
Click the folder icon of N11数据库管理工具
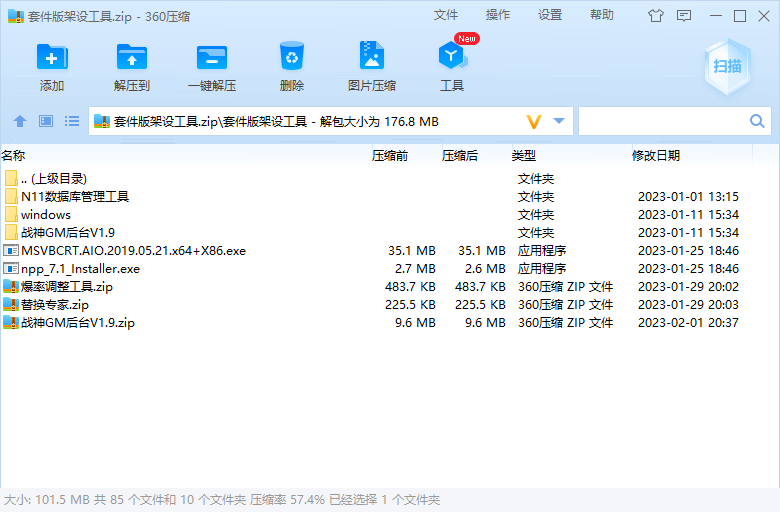point(11,196)
